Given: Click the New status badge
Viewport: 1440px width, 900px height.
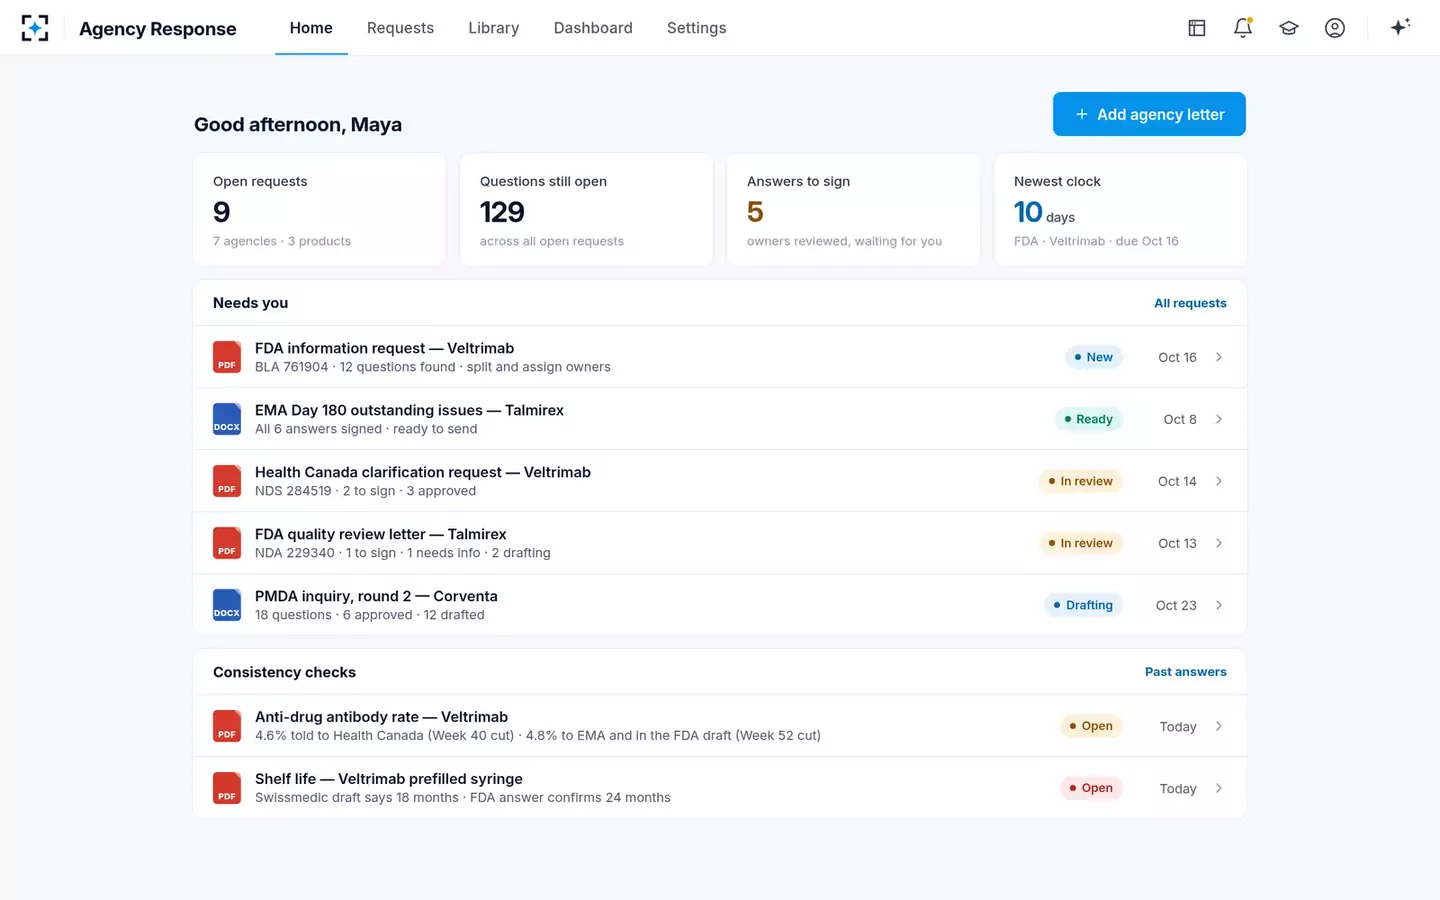Looking at the screenshot, I should tap(1094, 357).
